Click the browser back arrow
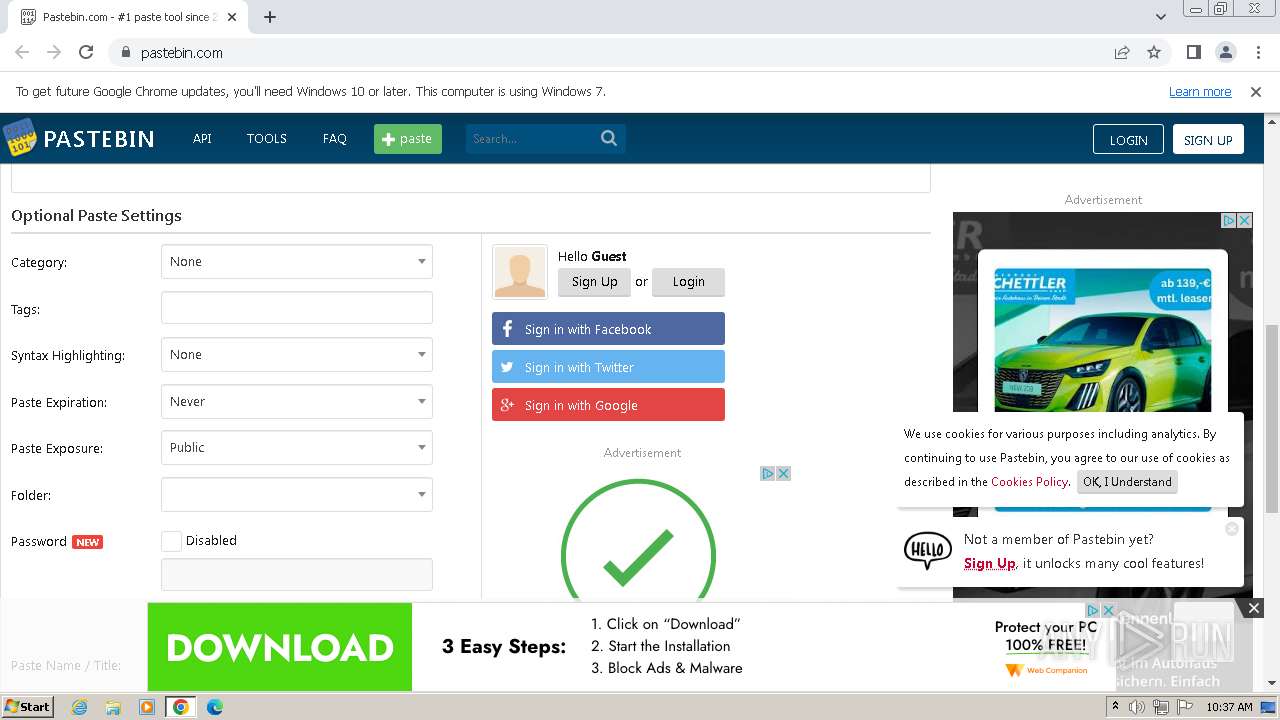The image size is (1280, 720). coord(22,52)
